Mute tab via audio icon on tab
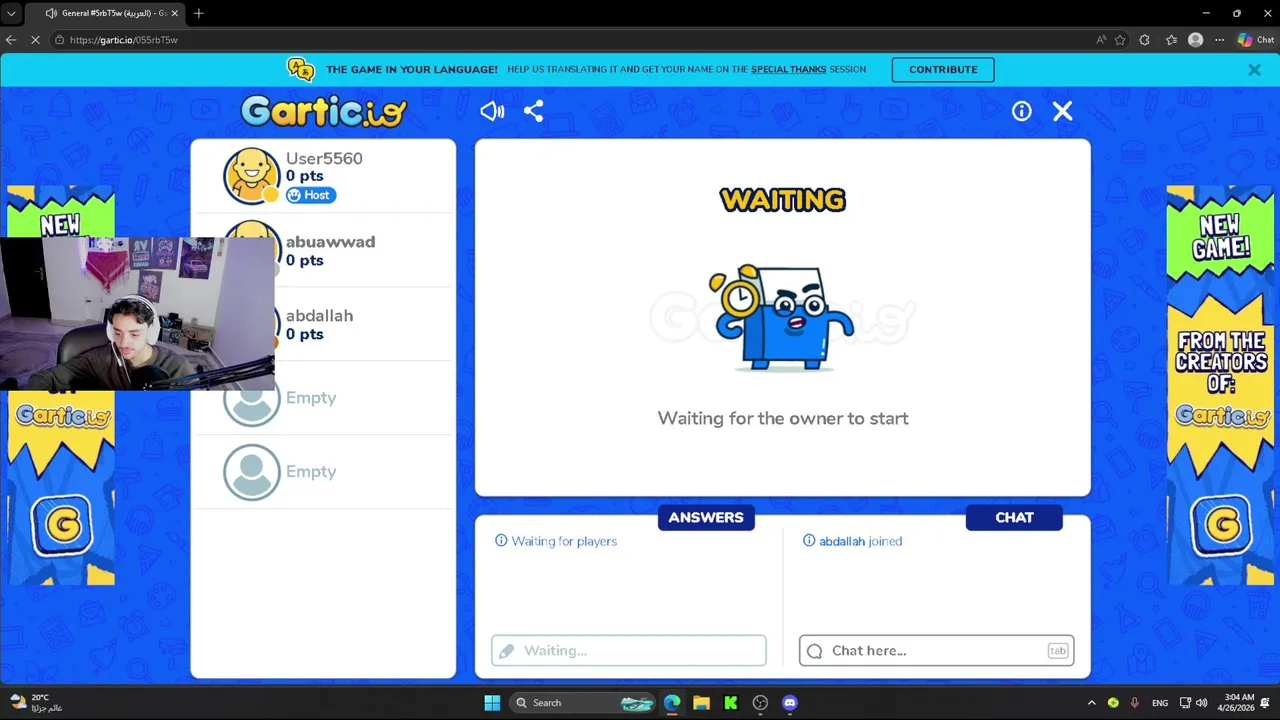This screenshot has height=720, width=1280. point(51,13)
